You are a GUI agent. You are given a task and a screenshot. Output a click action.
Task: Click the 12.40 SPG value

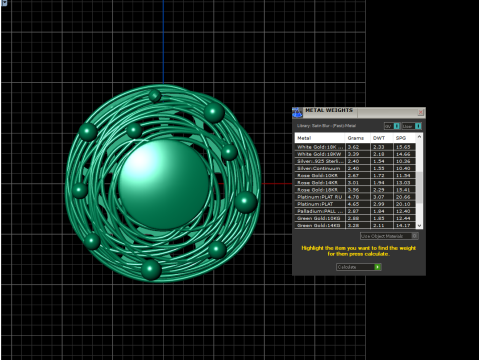coord(403,211)
